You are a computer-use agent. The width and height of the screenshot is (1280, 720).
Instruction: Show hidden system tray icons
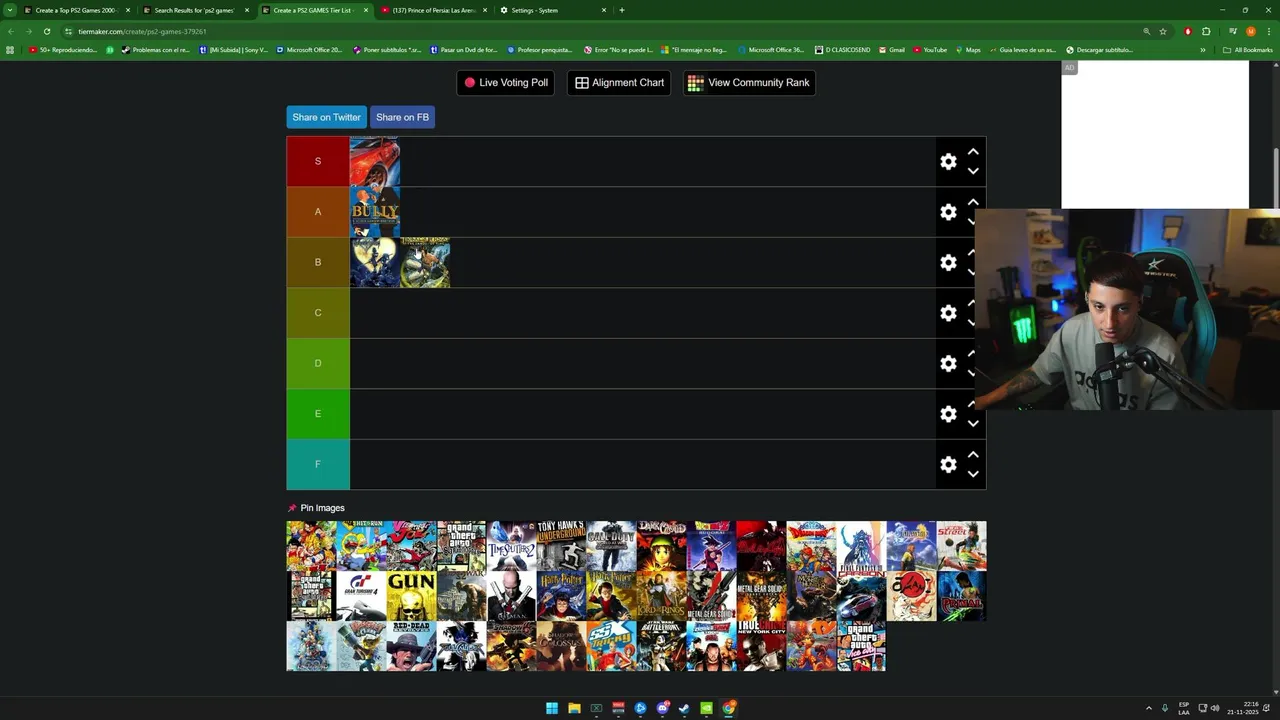(1149, 708)
